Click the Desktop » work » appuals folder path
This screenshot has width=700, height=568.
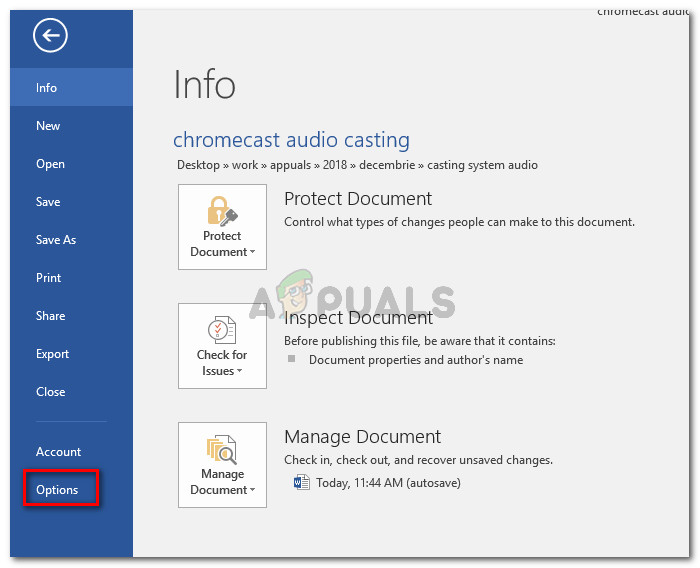(357, 165)
